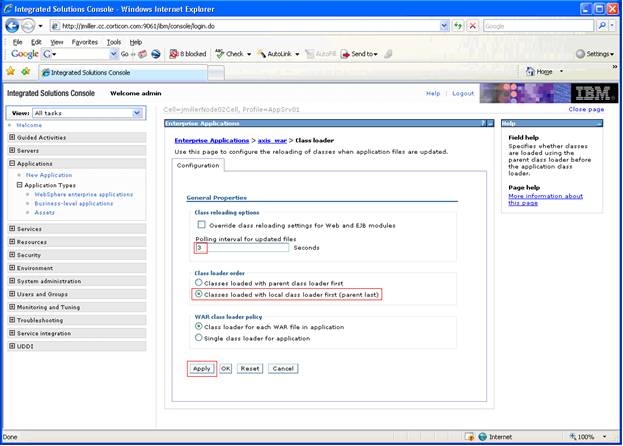Screen dimensions: 623x446
Task: Minimize the Enterprise Applications panel
Action: [x=490, y=124]
